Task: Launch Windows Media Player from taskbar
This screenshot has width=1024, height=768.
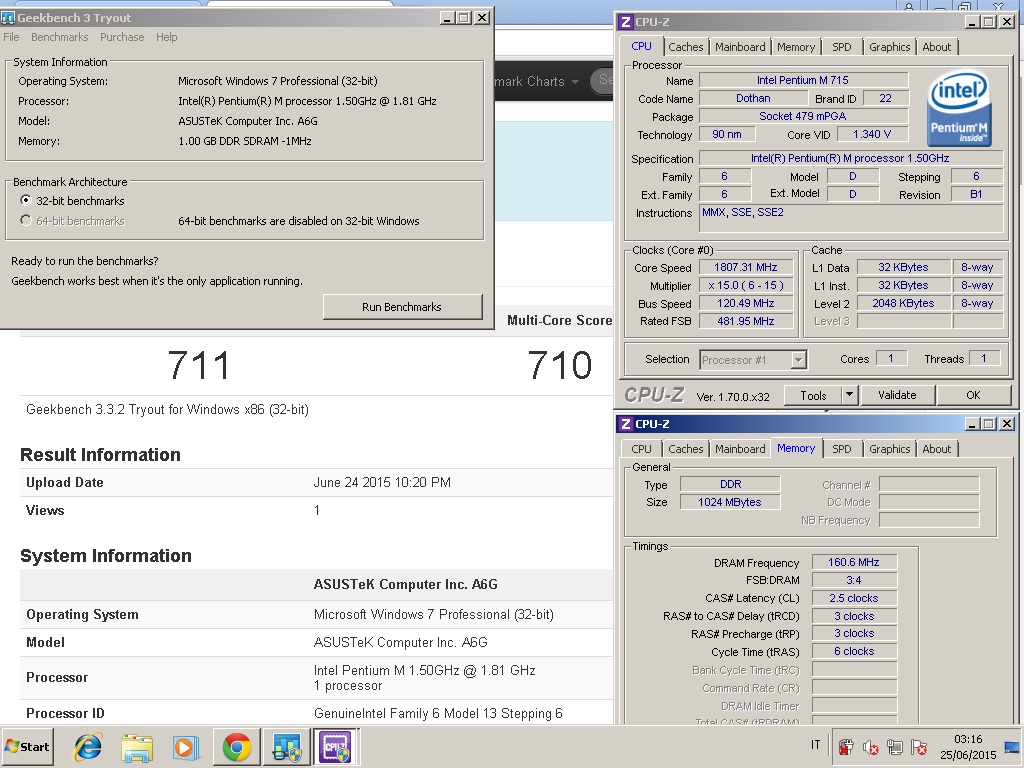Action: click(x=186, y=746)
